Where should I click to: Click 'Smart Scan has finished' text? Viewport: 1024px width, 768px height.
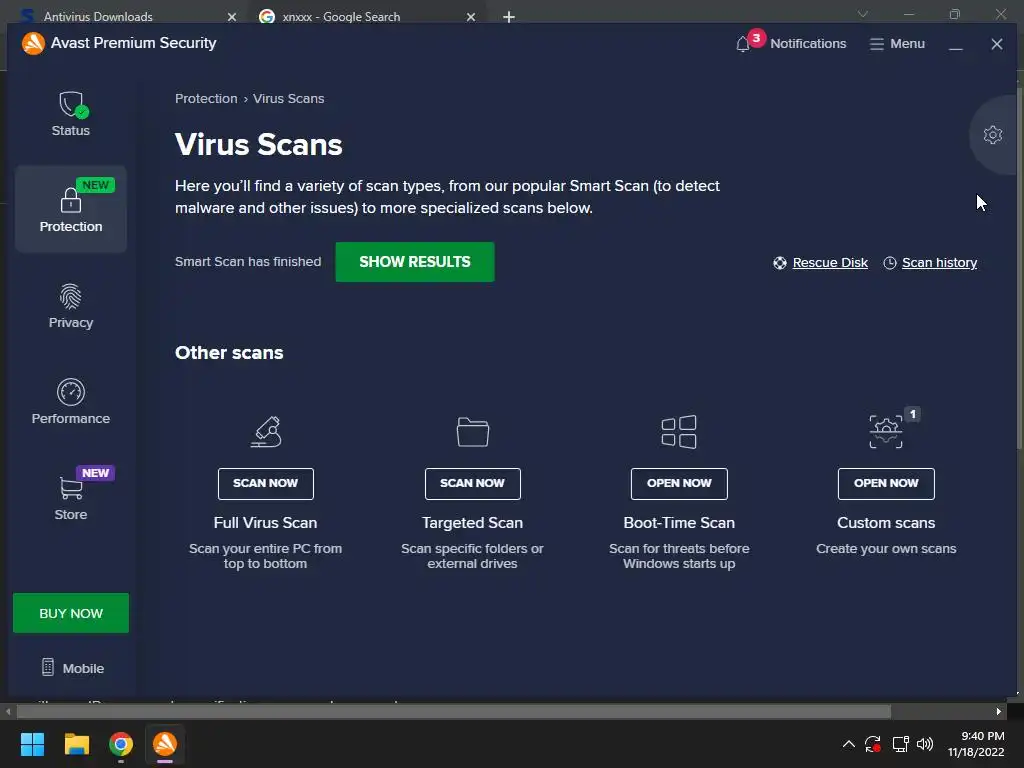248,262
